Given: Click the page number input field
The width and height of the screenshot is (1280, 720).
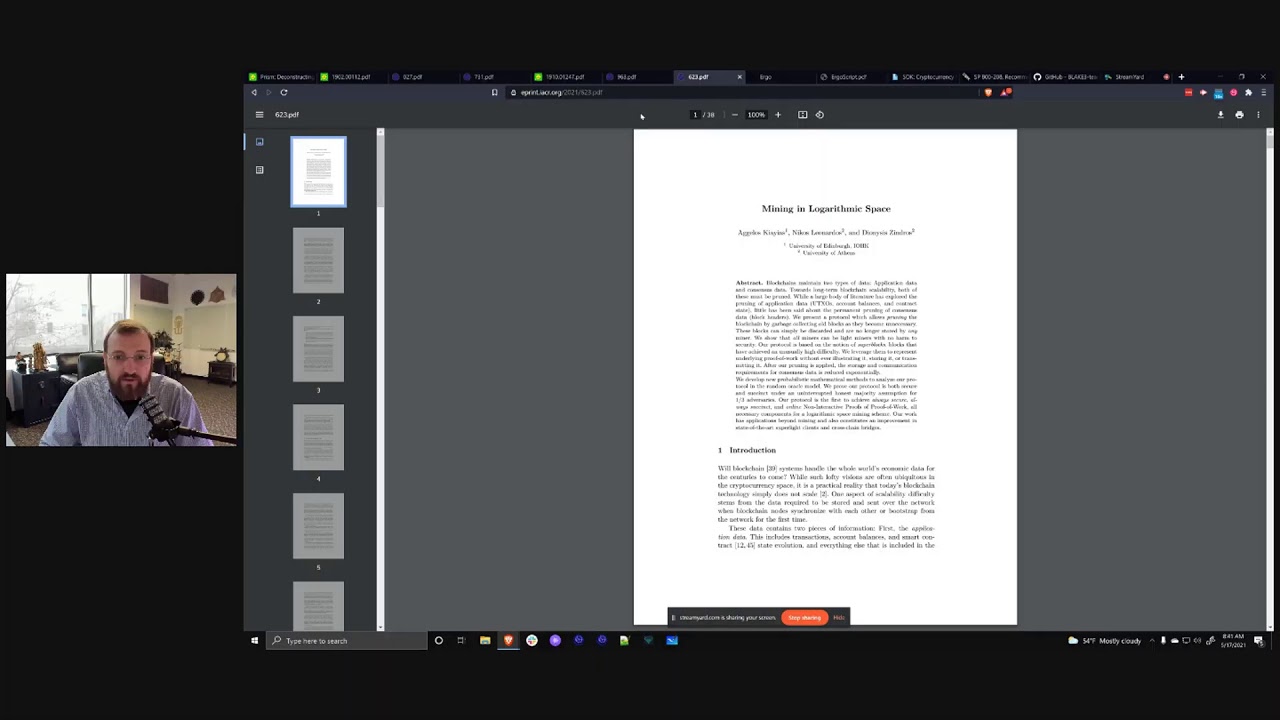Looking at the screenshot, I should pos(695,114).
